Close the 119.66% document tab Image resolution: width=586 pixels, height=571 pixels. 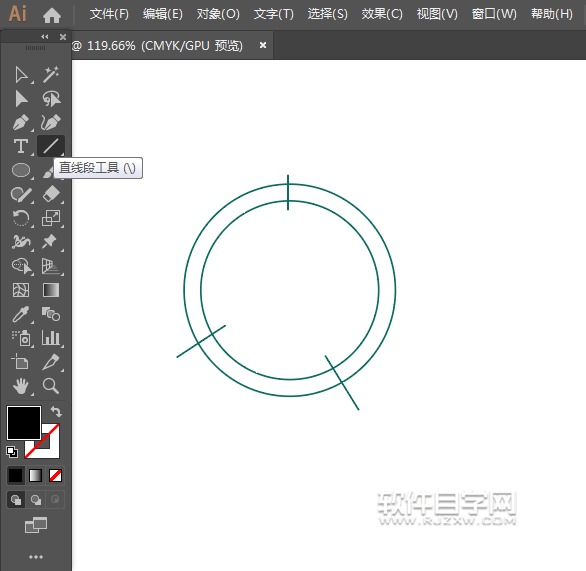tap(263, 45)
